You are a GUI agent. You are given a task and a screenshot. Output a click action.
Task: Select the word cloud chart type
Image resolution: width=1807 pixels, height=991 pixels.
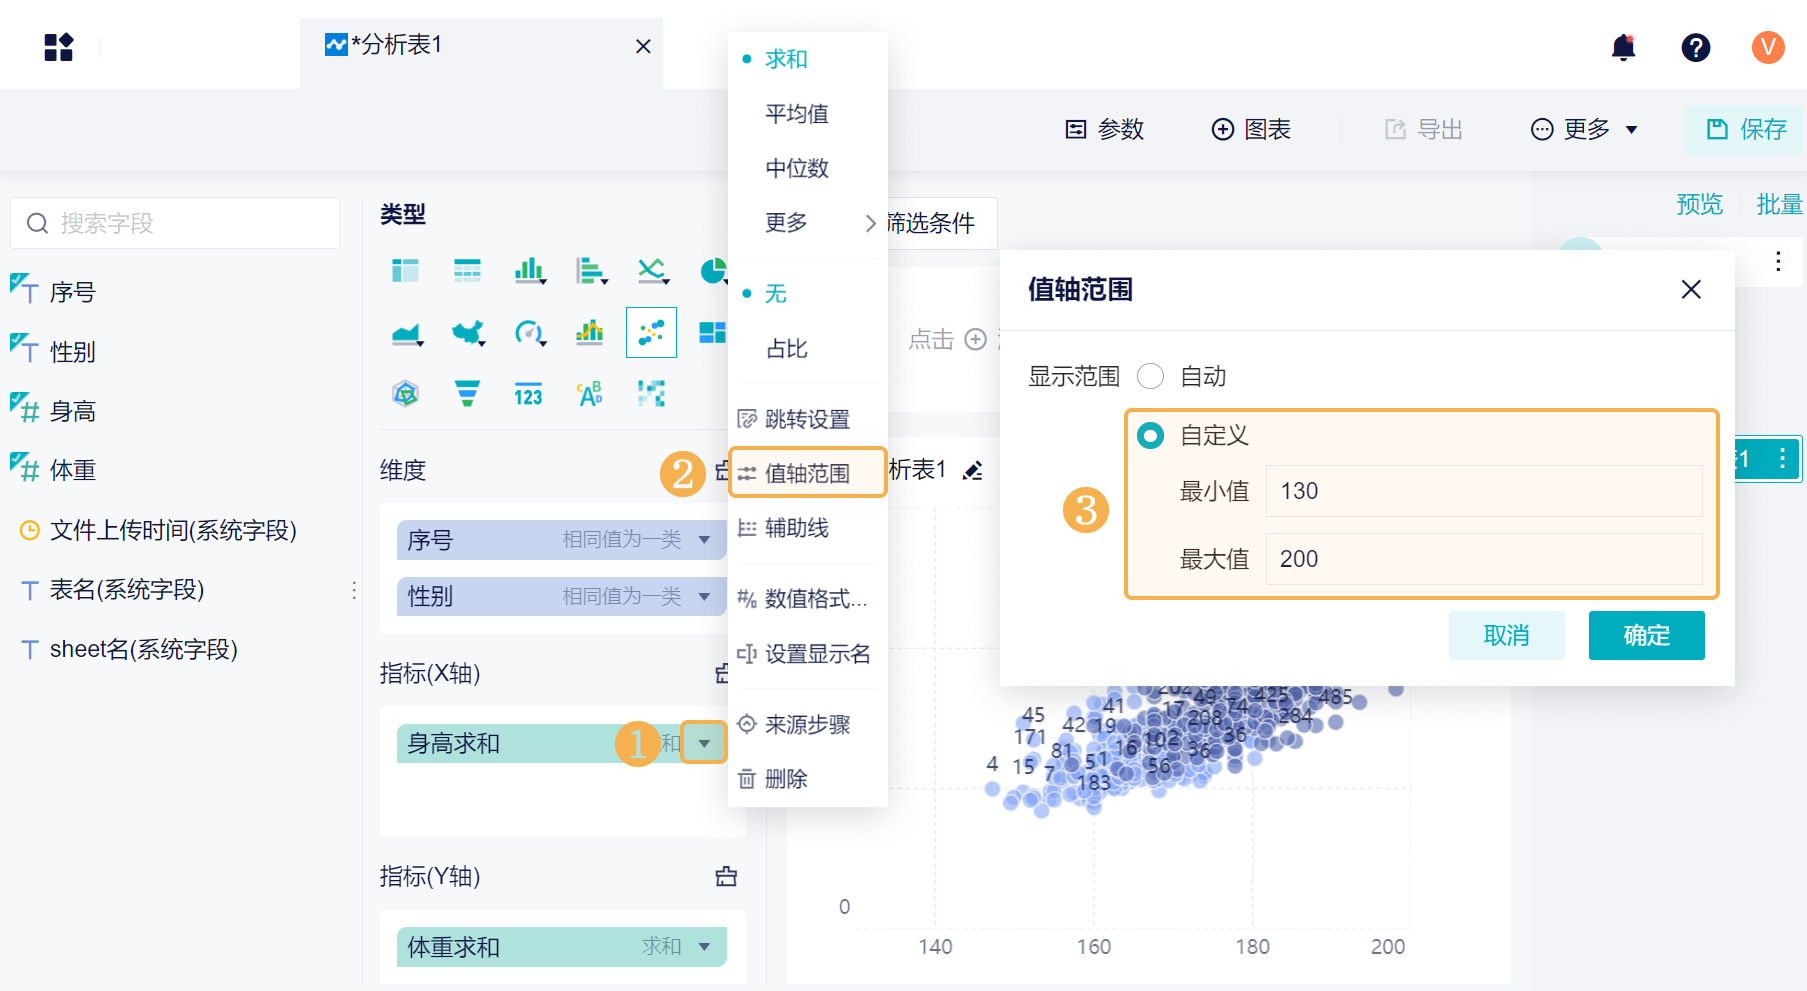[x=590, y=394]
